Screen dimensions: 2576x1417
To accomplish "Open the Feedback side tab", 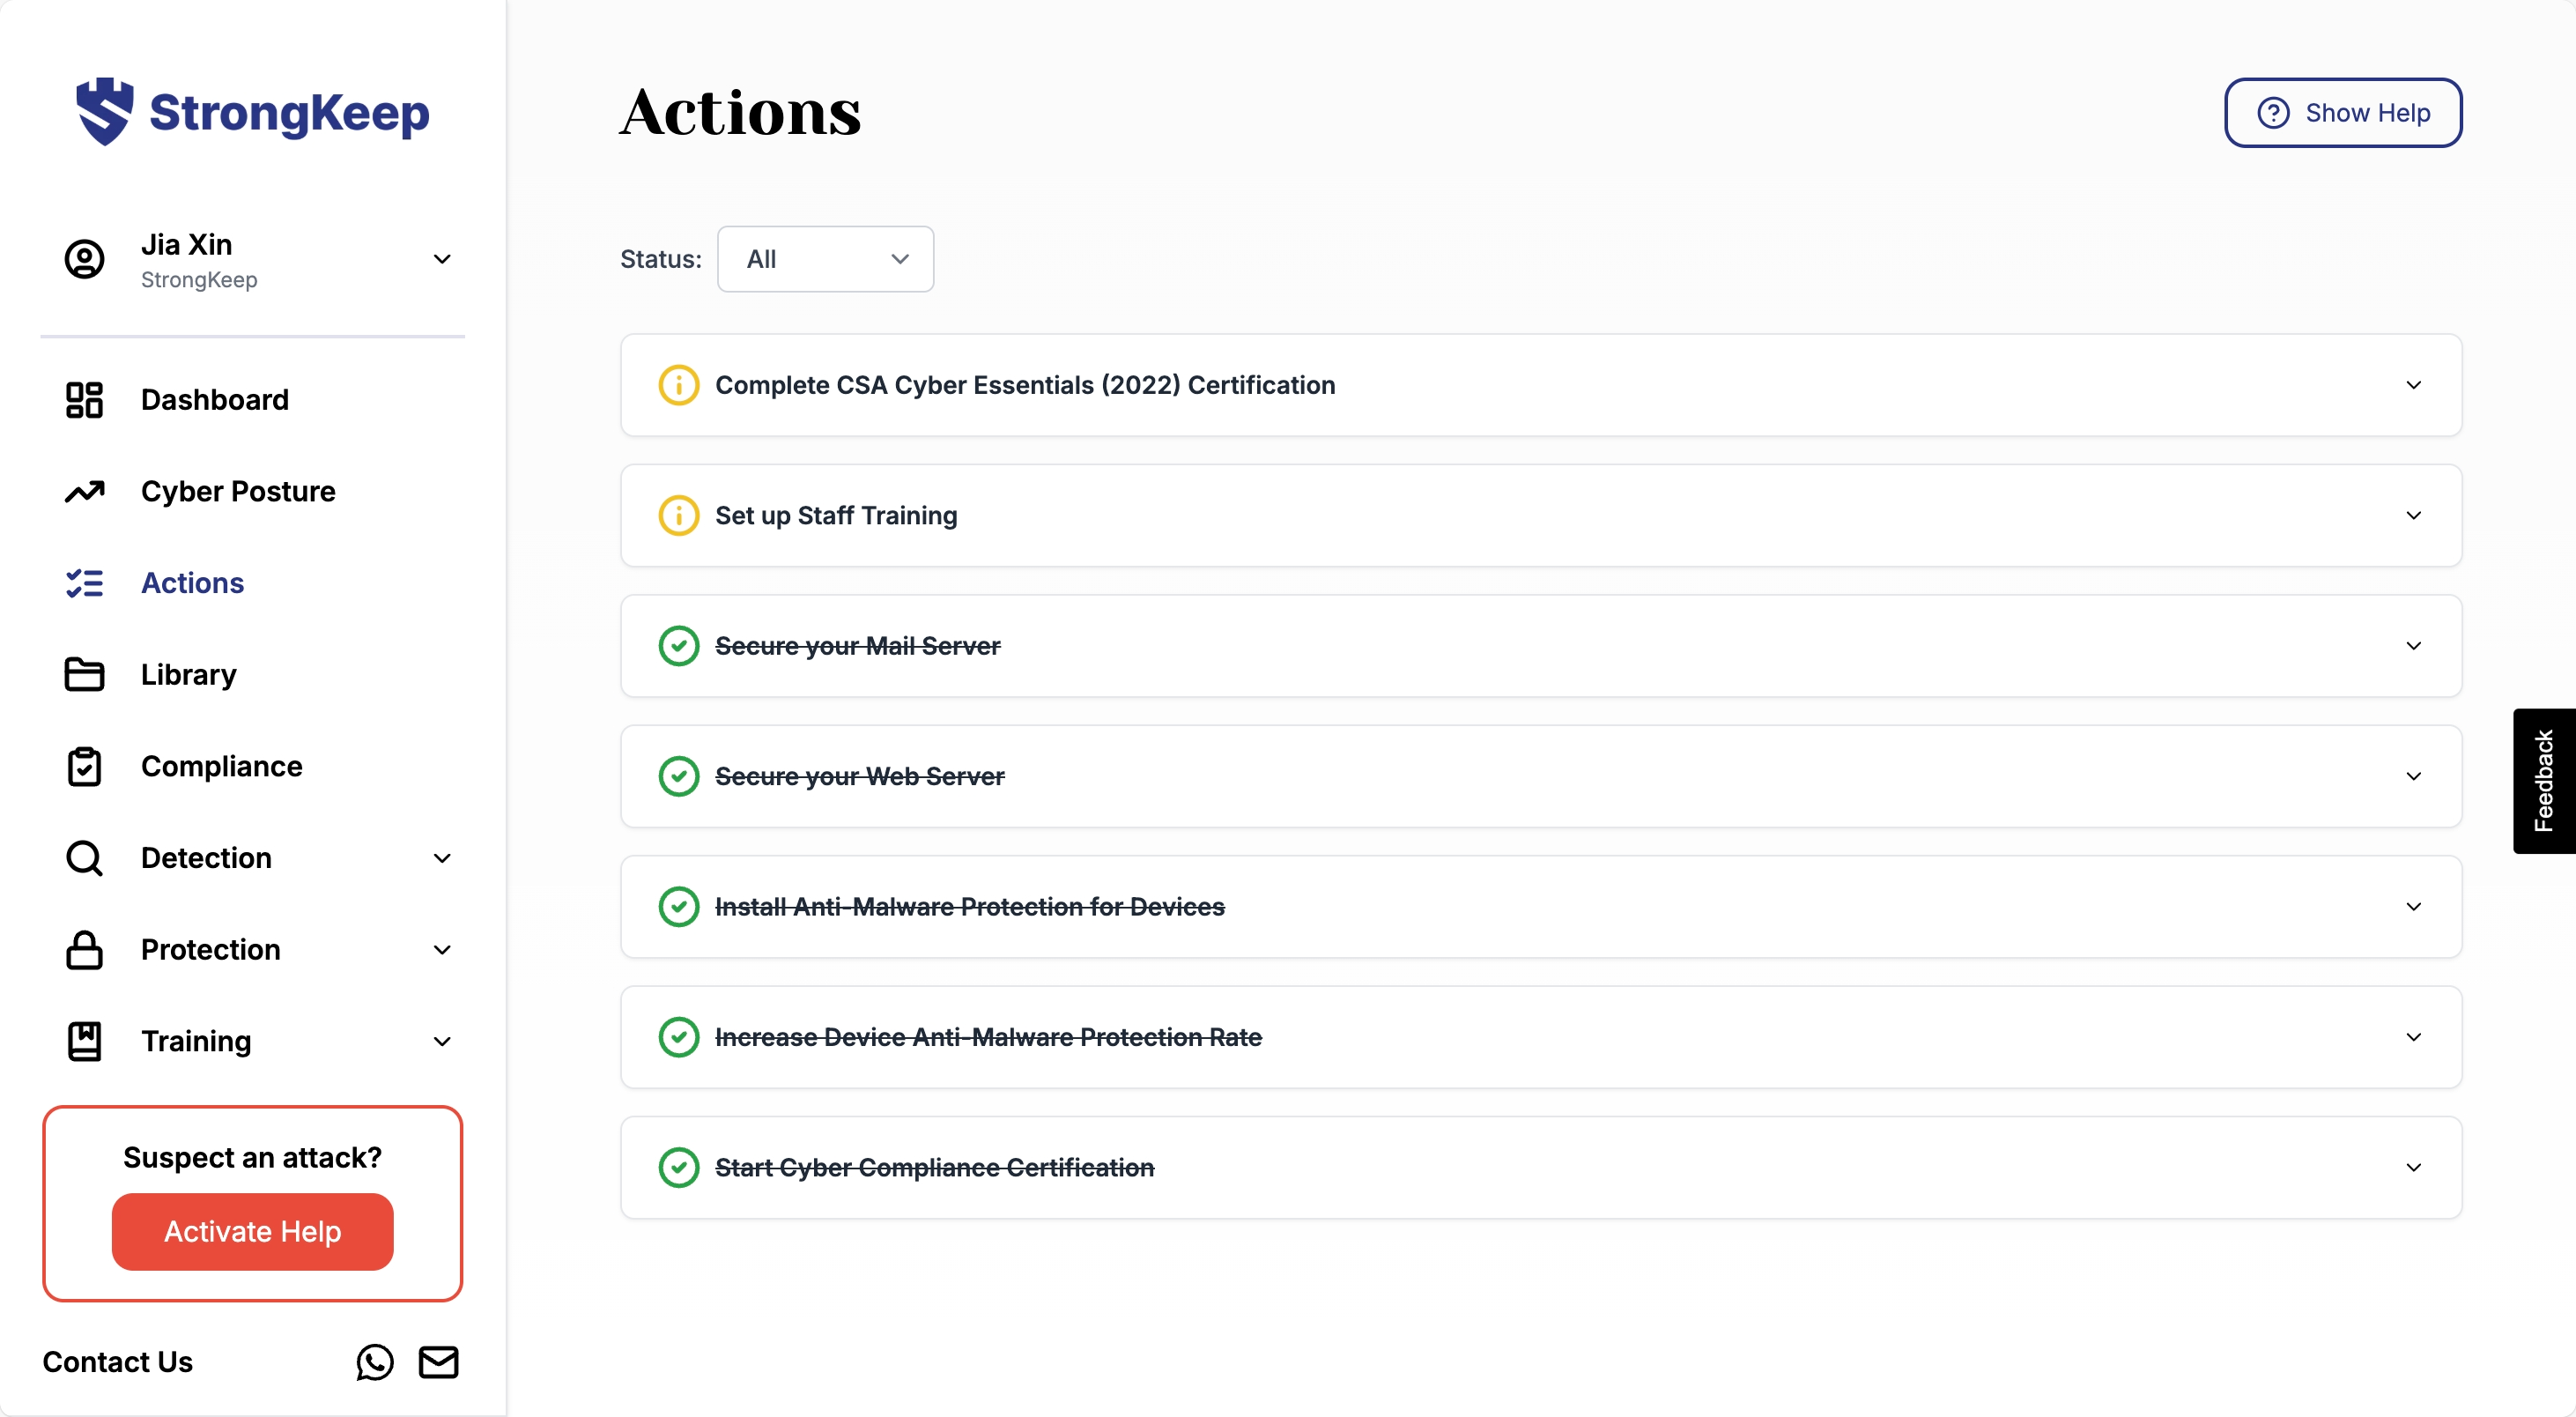I will coord(2543,780).
